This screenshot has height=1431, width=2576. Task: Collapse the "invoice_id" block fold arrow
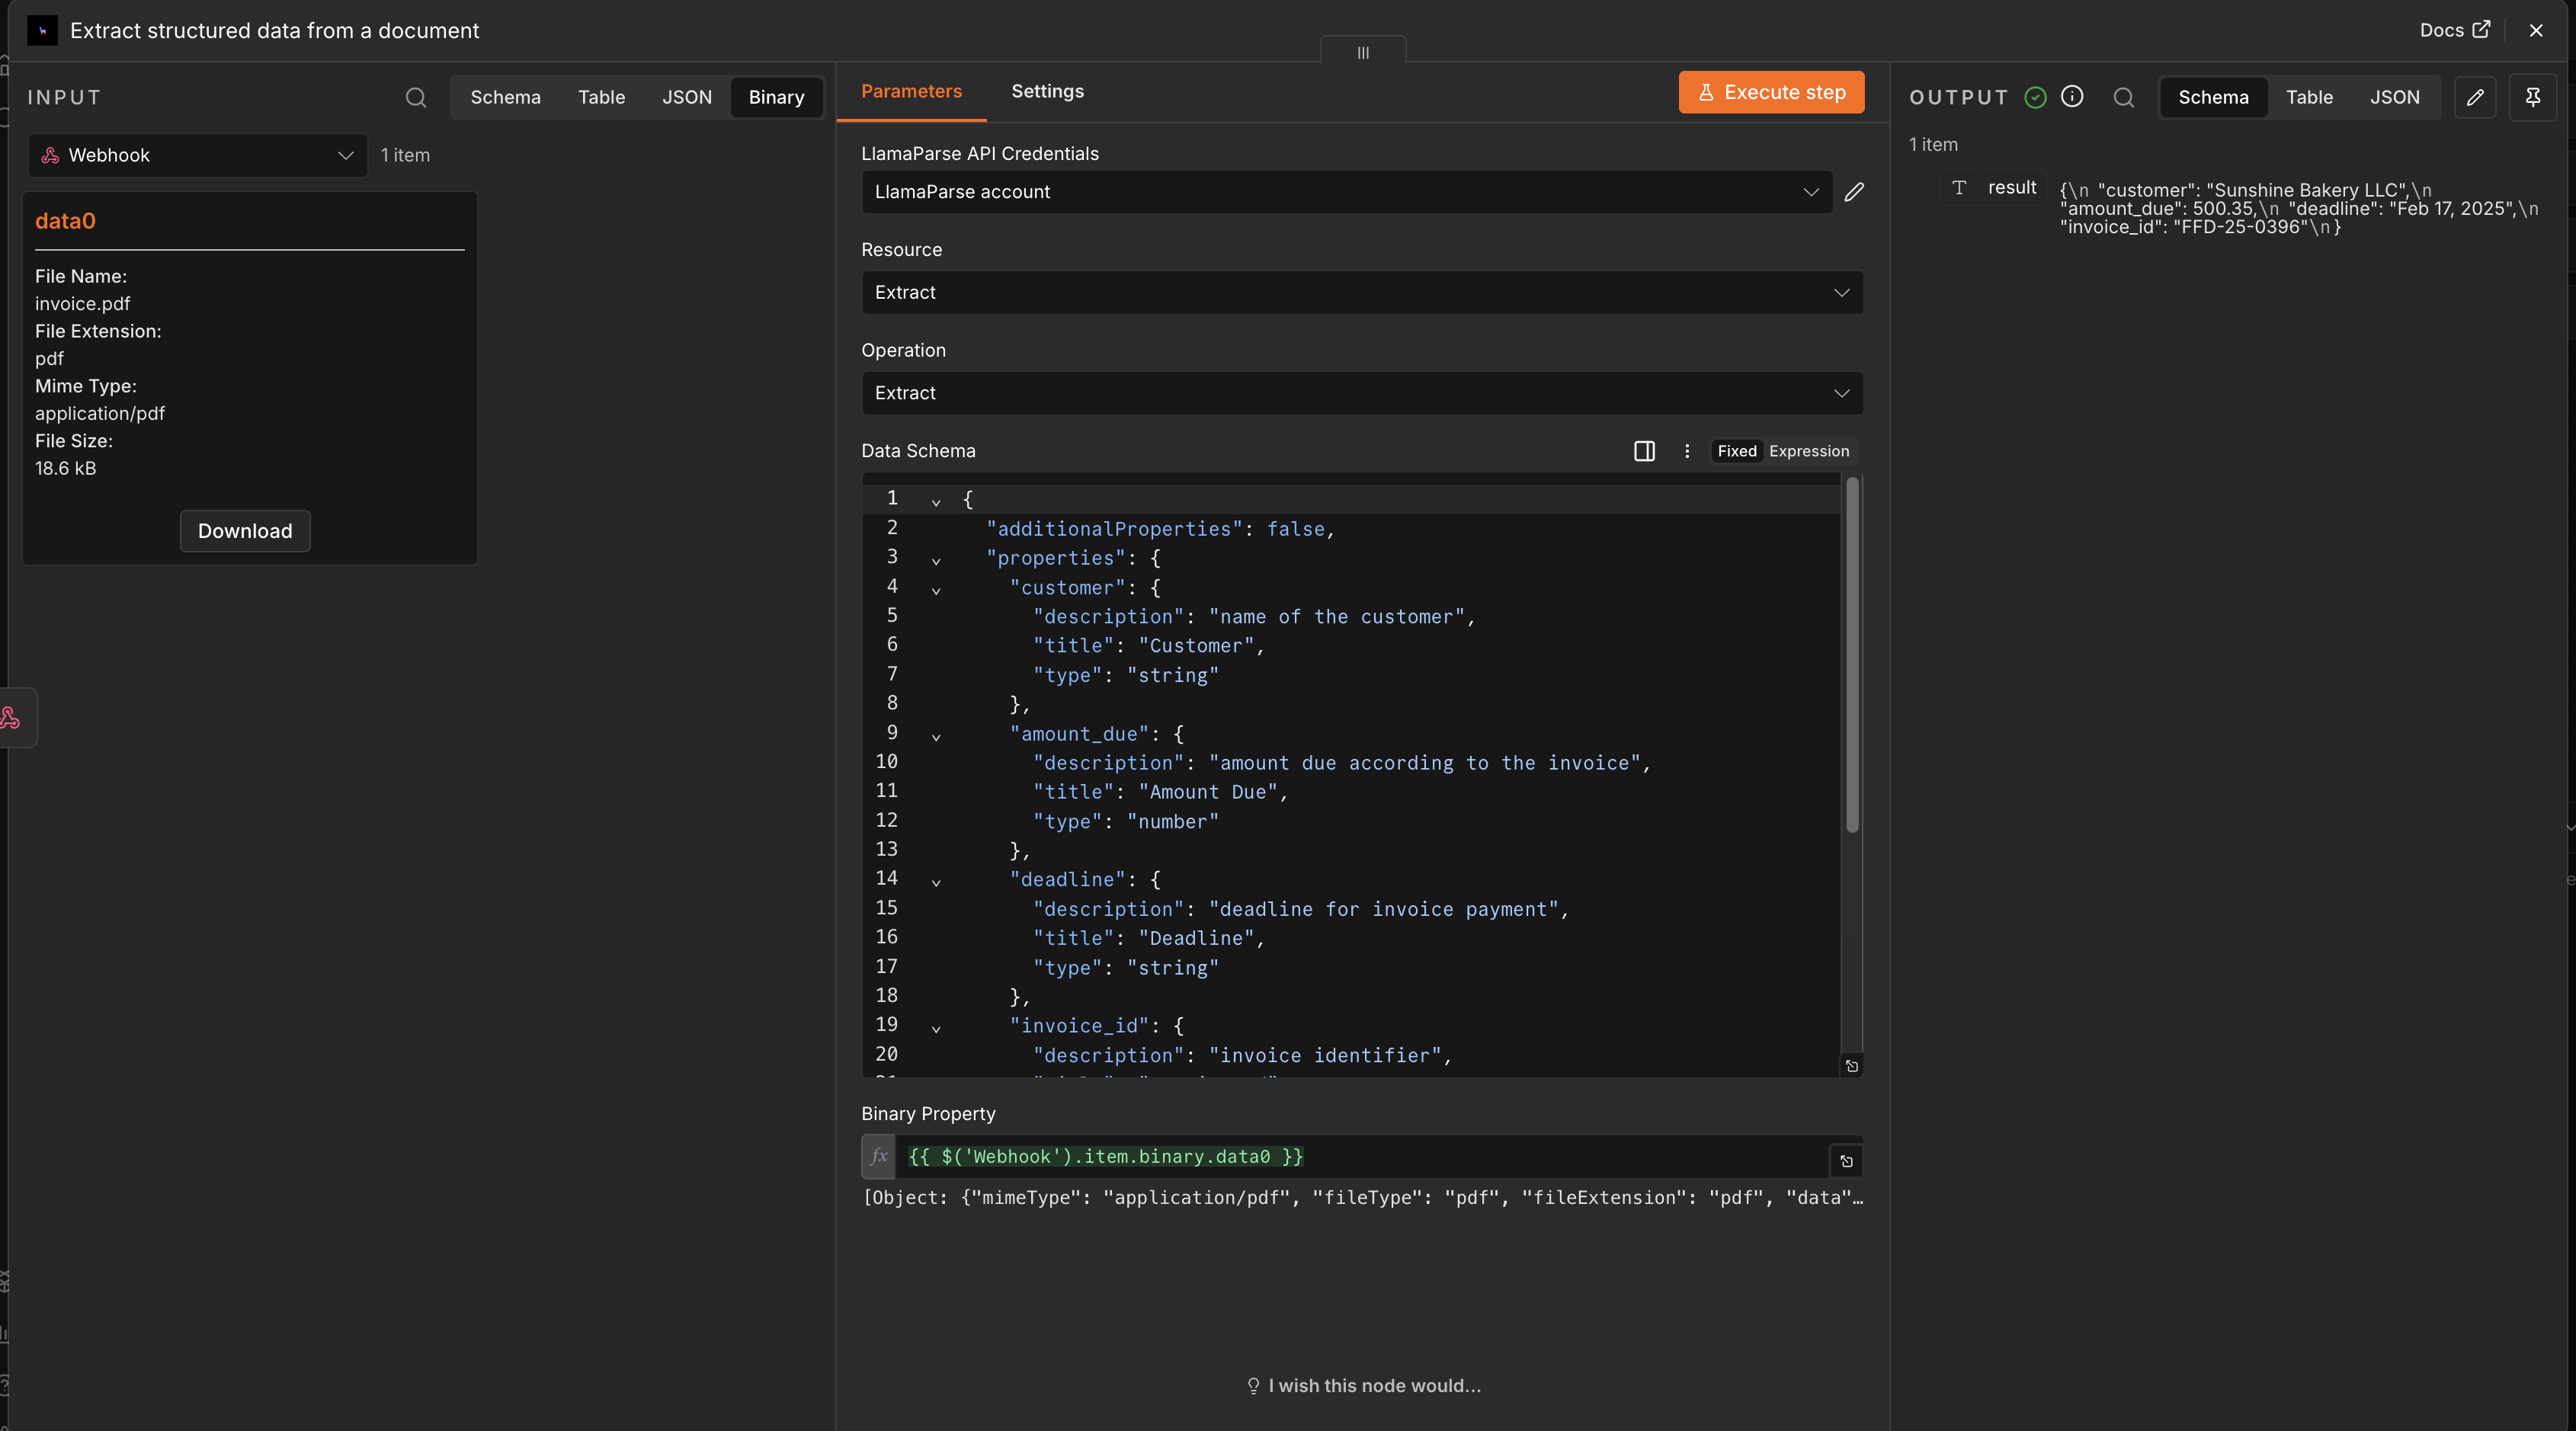936,1028
